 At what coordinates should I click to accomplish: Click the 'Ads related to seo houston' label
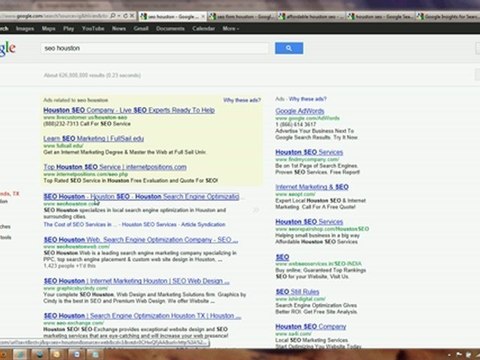point(76,100)
